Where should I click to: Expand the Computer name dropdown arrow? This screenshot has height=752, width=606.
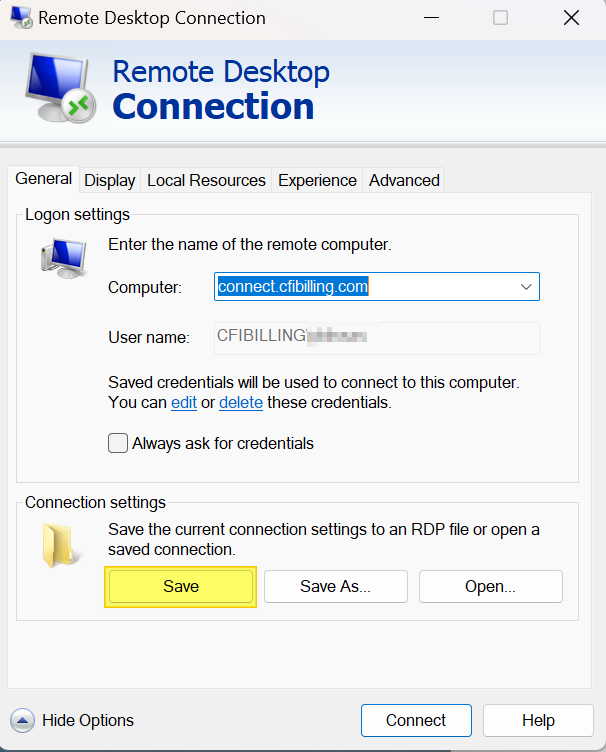[x=526, y=287]
